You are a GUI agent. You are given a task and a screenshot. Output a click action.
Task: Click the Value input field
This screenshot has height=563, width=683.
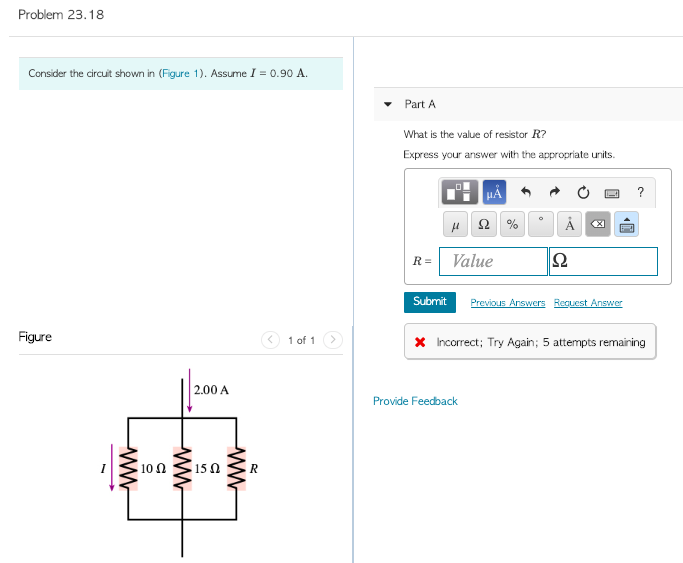493,261
